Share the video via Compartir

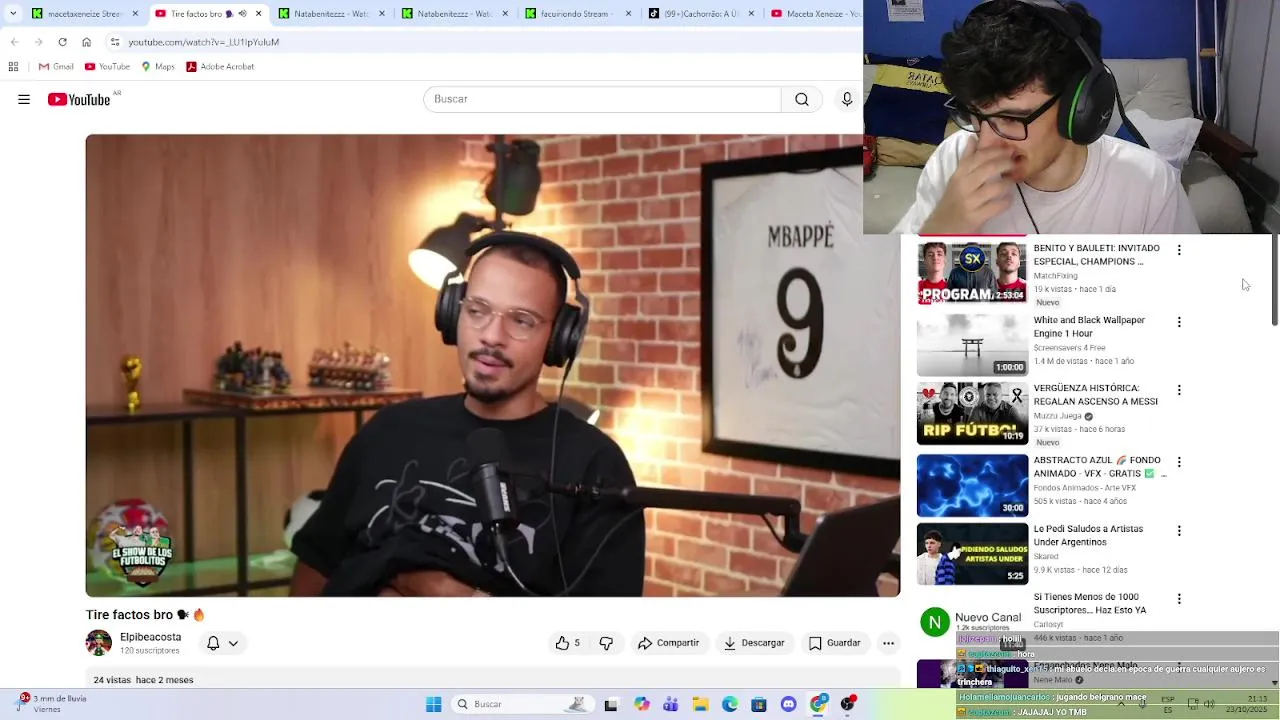[669, 643]
